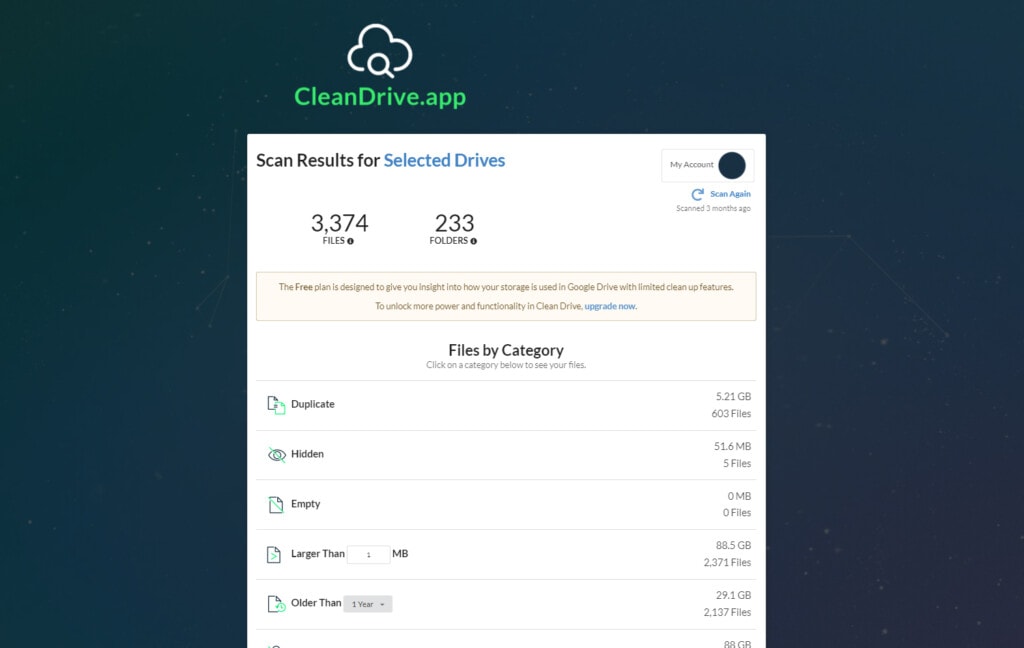Click the Empty files category icon
This screenshot has height=648, width=1024.
click(276, 504)
